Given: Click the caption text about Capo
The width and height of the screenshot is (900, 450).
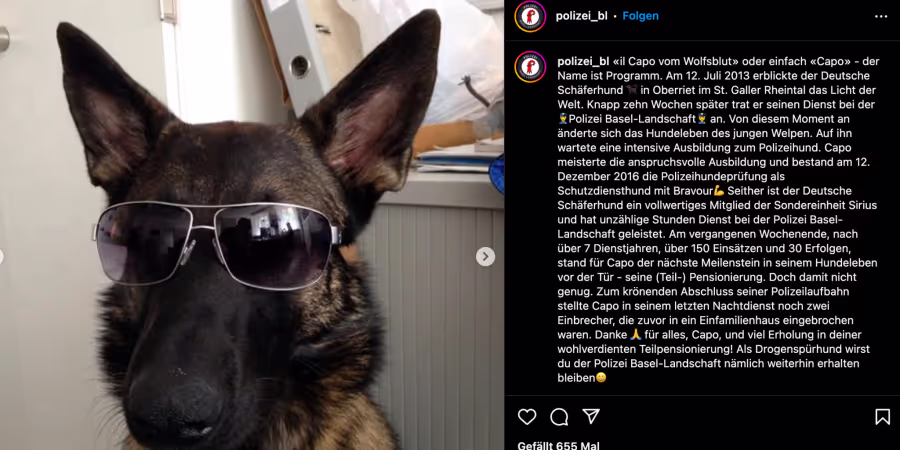Looking at the screenshot, I should pos(717,219).
